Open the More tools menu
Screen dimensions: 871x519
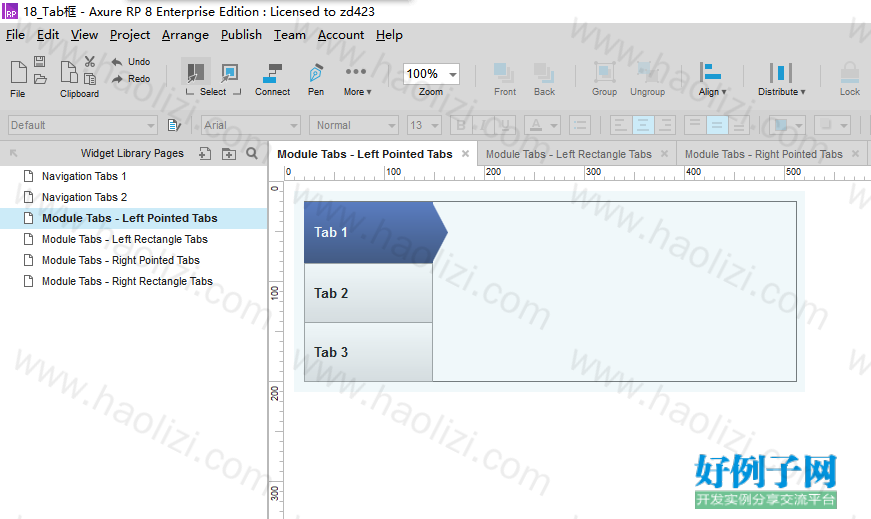(357, 79)
